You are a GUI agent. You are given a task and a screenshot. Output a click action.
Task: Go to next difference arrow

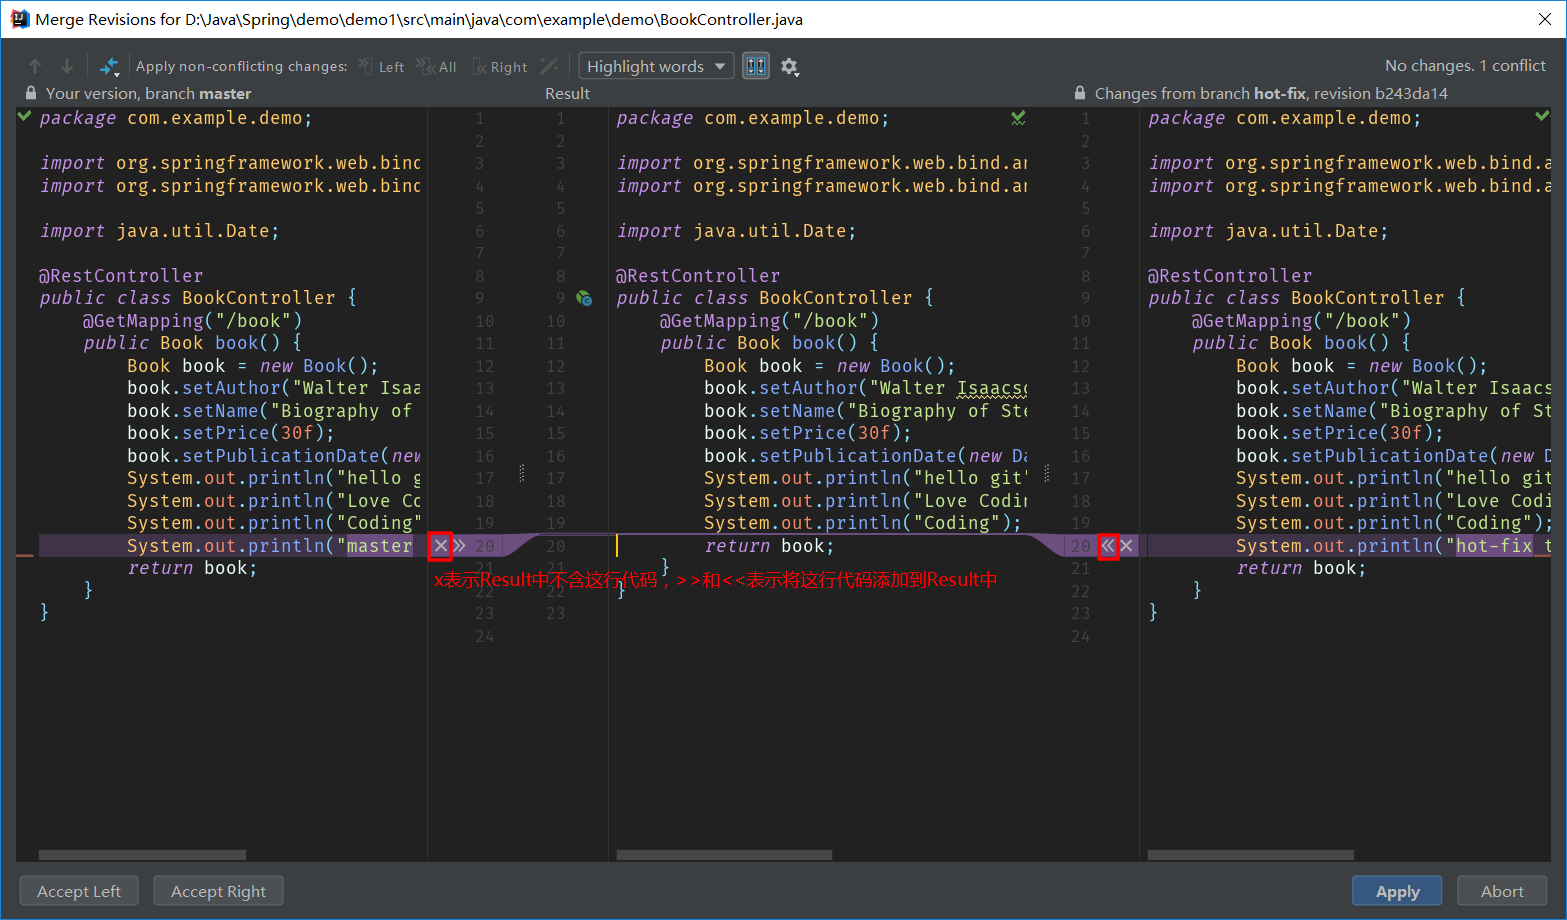pyautogui.click(x=67, y=66)
